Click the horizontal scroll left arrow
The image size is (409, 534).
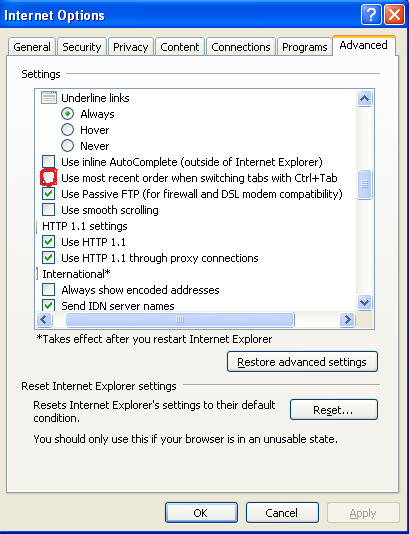[x=44, y=319]
